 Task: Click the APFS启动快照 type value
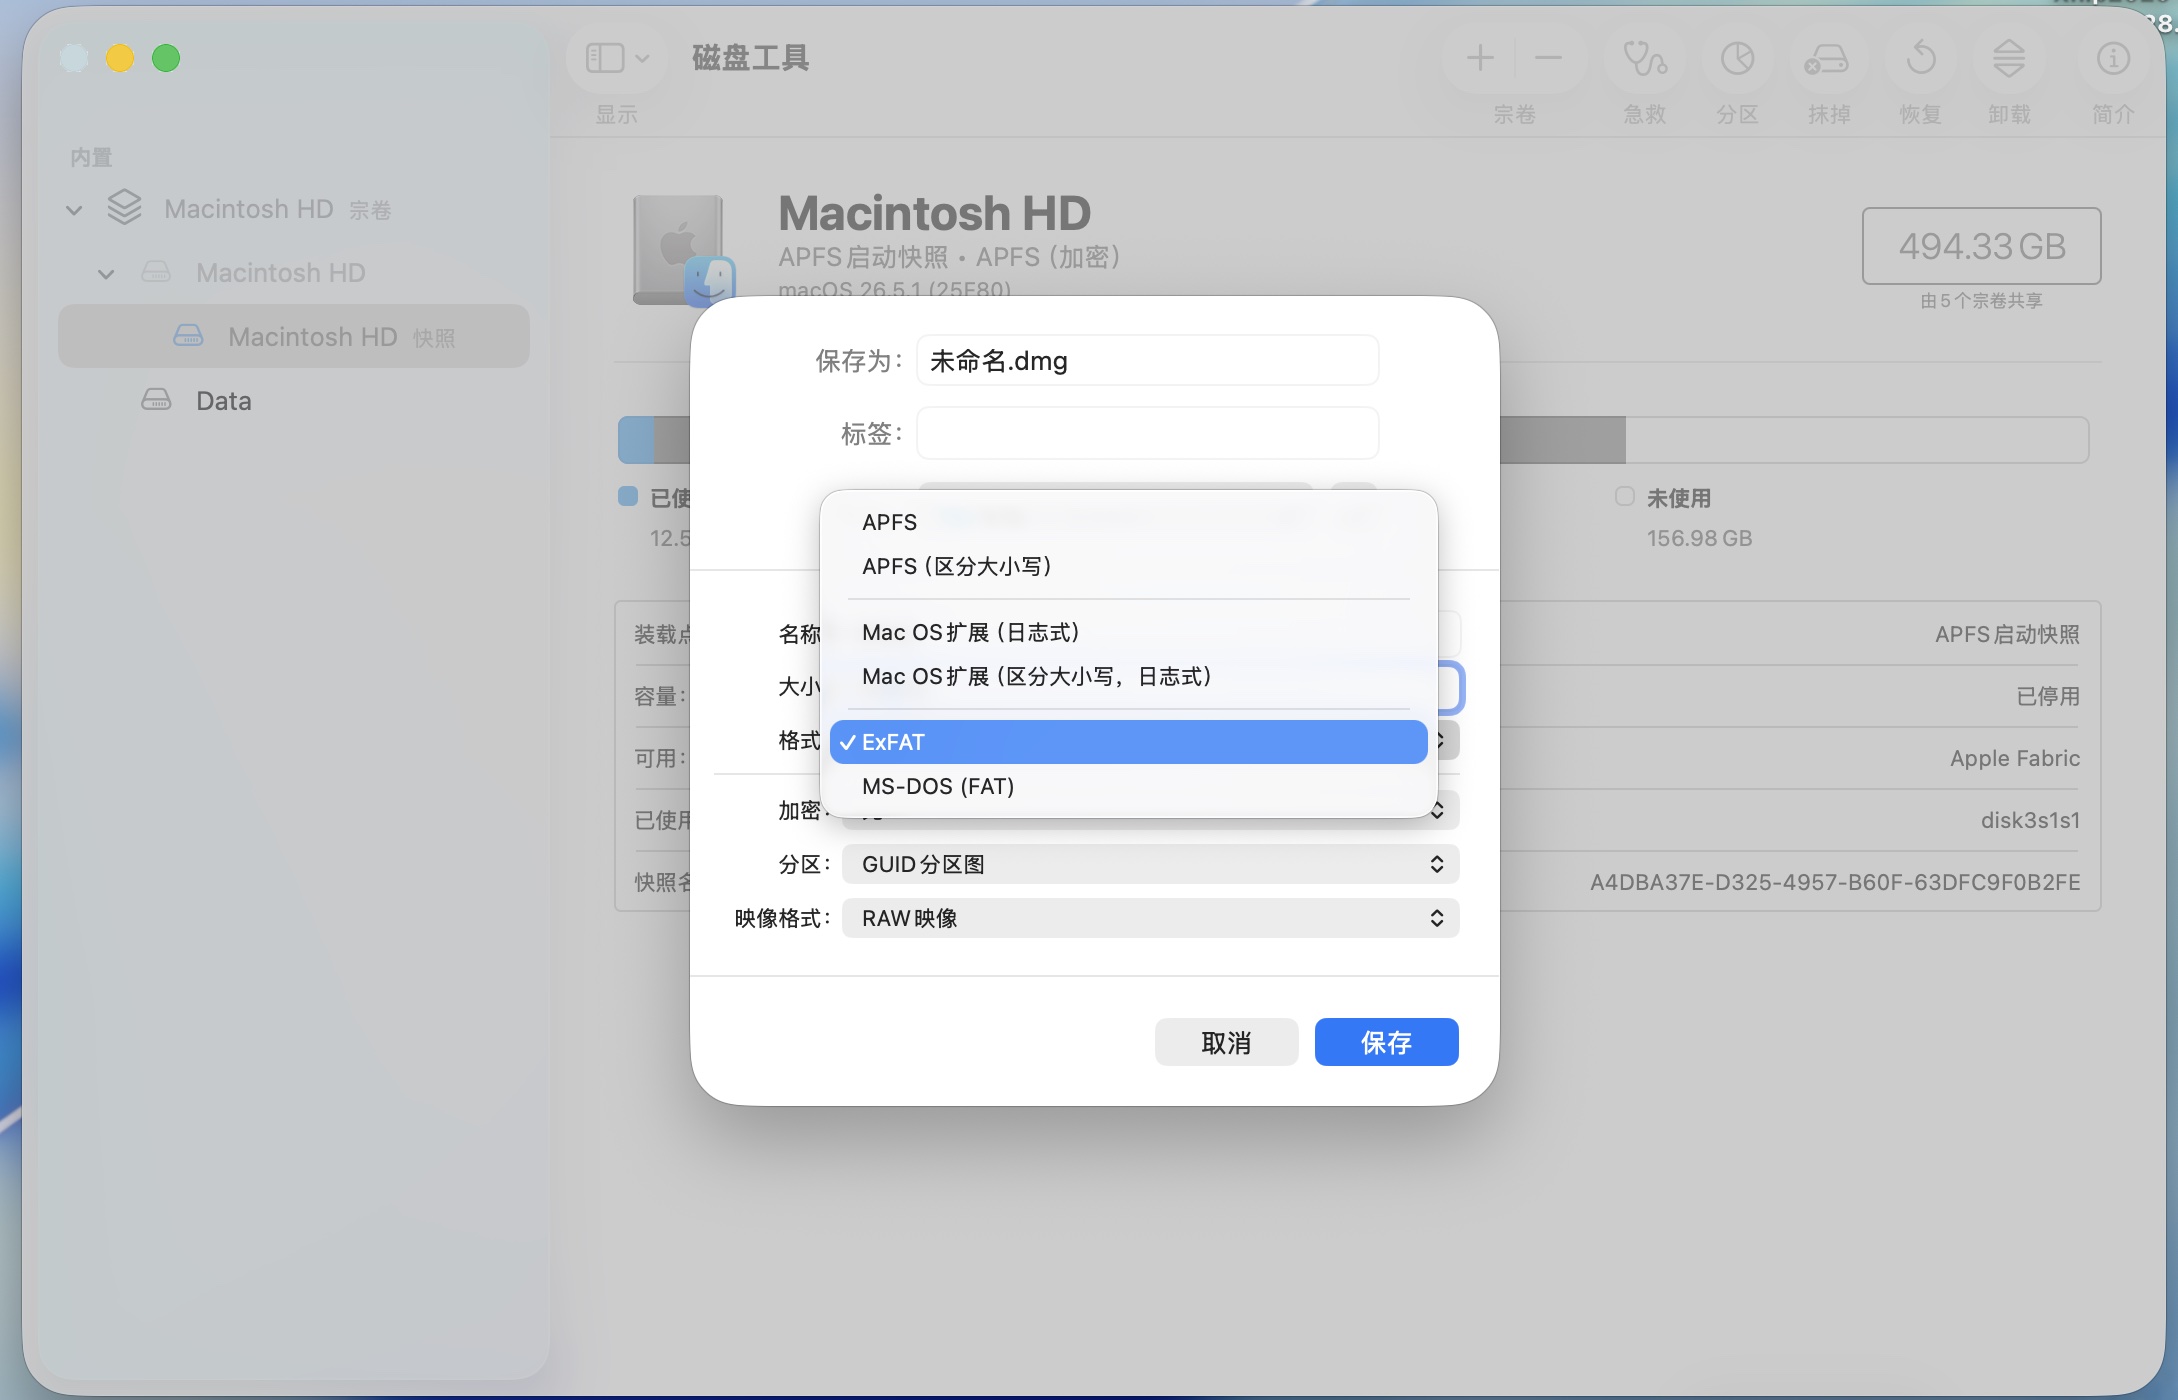point(2007,634)
